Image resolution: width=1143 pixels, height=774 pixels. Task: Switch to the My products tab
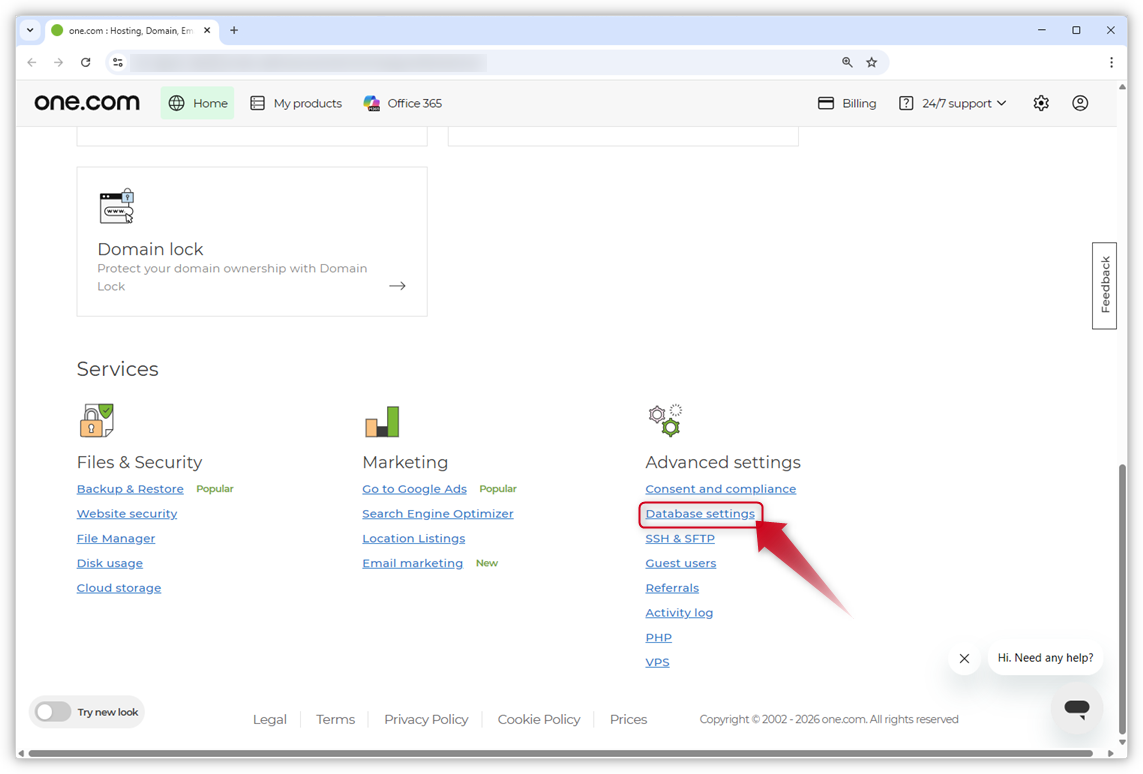pyautogui.click(x=295, y=103)
